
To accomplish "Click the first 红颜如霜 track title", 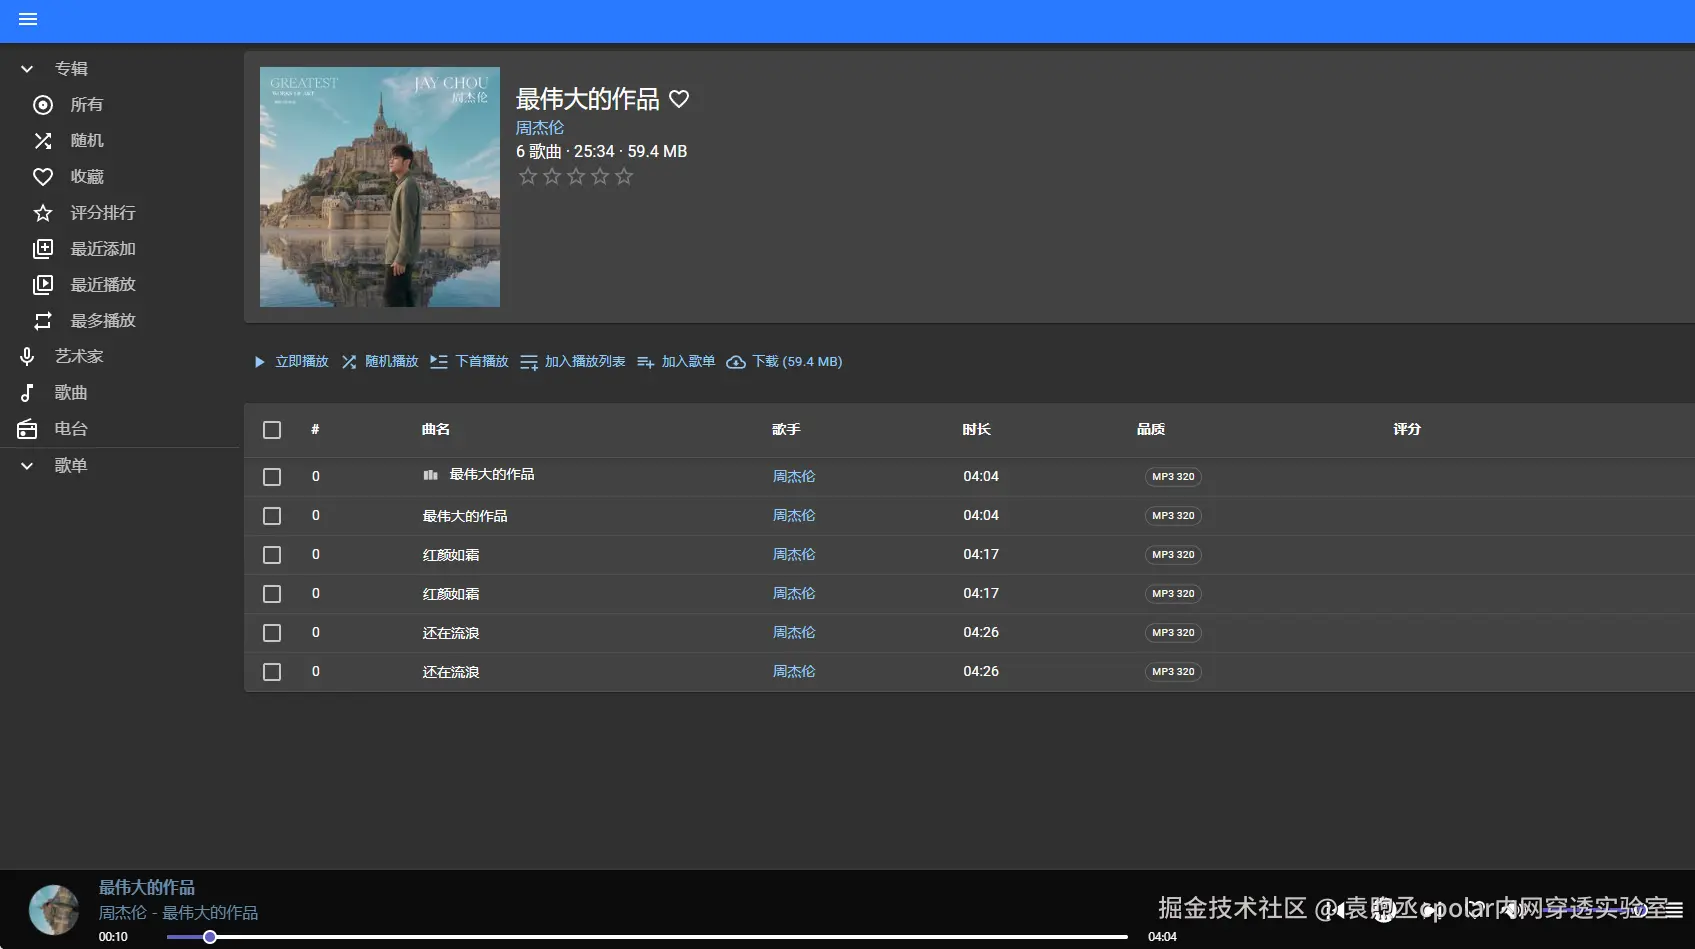I will (x=451, y=555).
